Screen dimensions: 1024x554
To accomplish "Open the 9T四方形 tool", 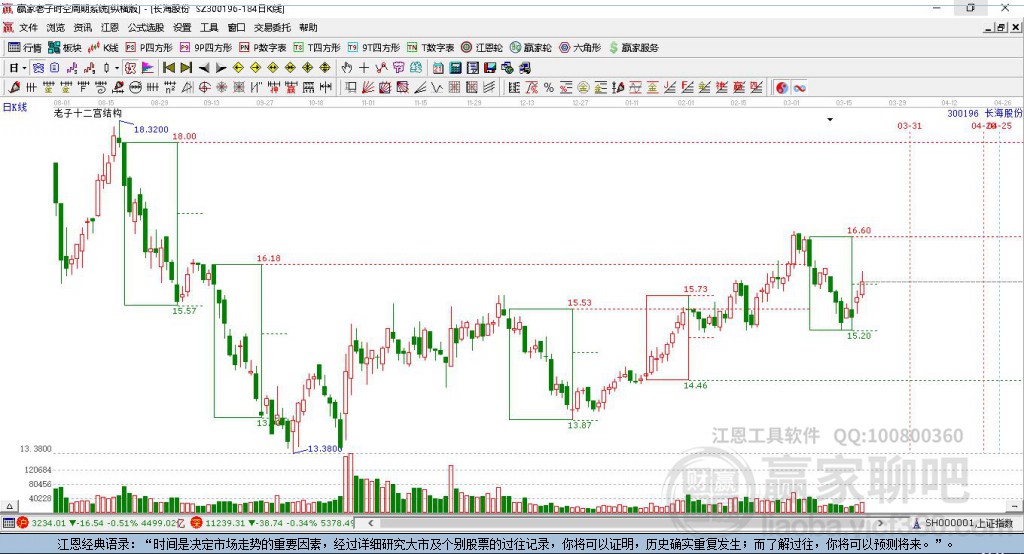I will (373, 48).
